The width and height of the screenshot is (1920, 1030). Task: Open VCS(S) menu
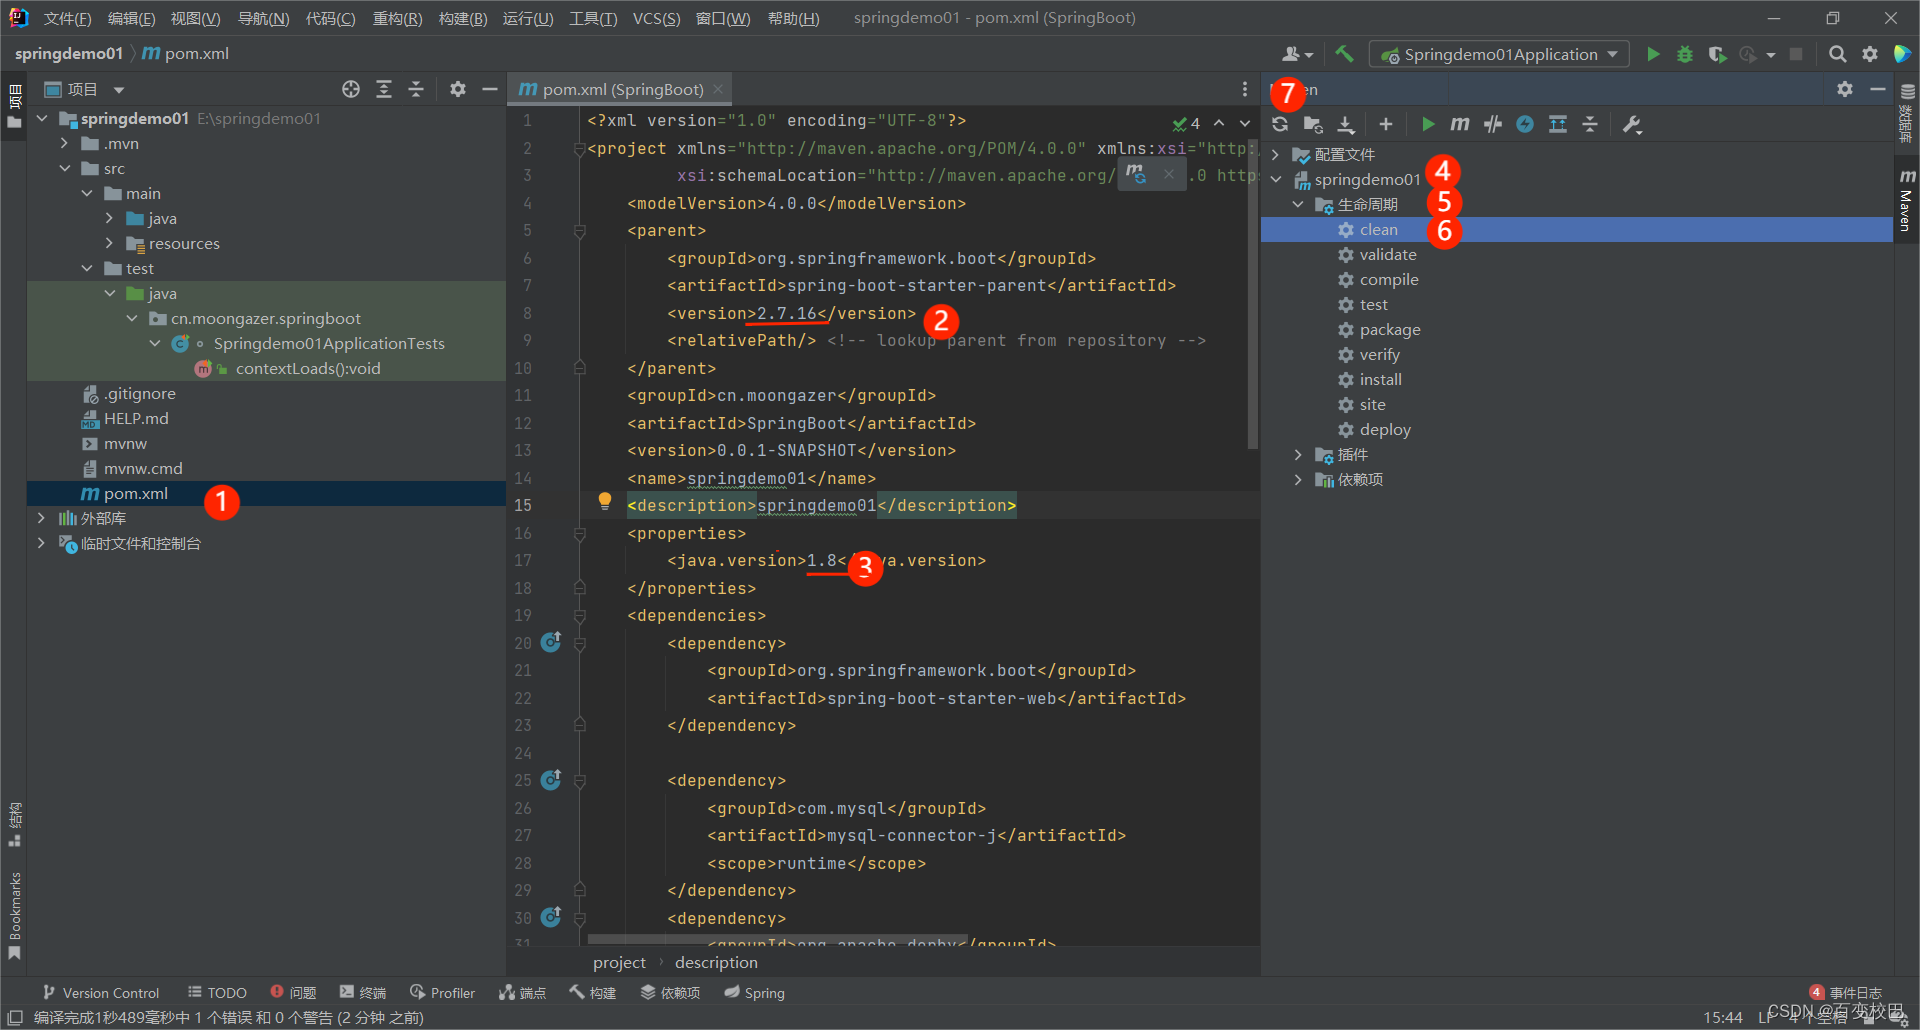tap(656, 18)
